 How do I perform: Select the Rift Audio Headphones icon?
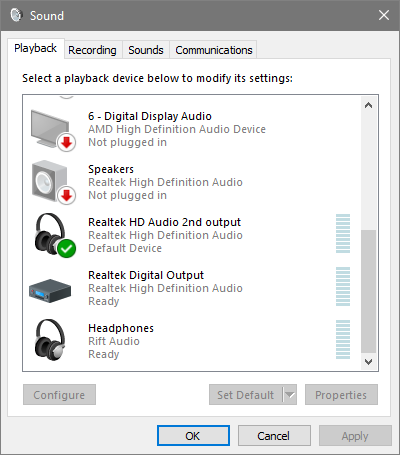point(50,340)
